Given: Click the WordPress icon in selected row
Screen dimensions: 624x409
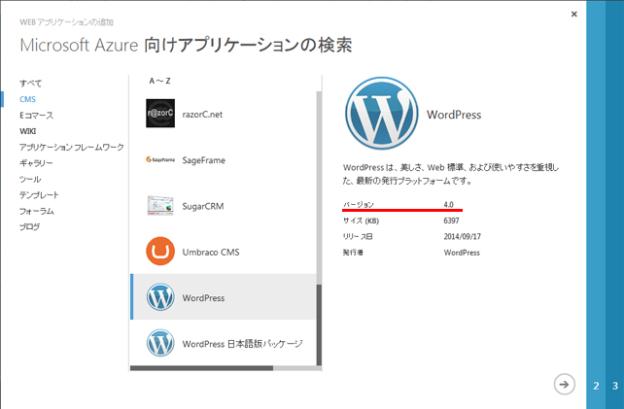Looking at the screenshot, I should pyautogui.click(x=160, y=297).
